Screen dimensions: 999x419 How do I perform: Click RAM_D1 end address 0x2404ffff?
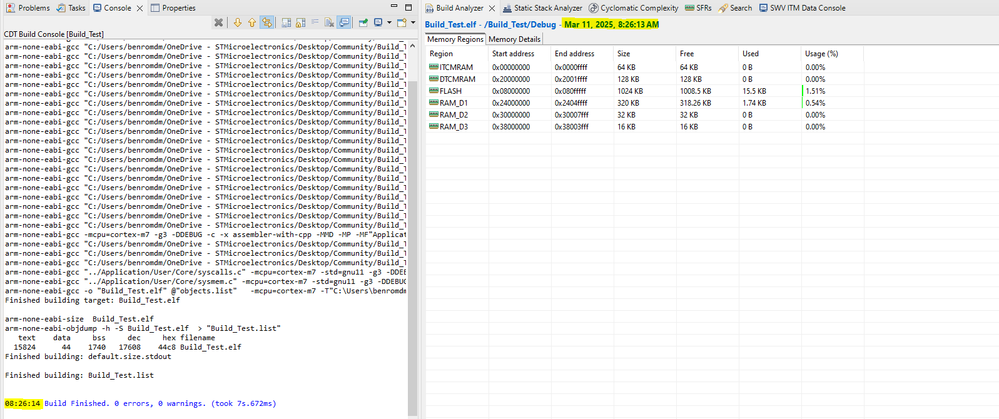[x=571, y=103]
